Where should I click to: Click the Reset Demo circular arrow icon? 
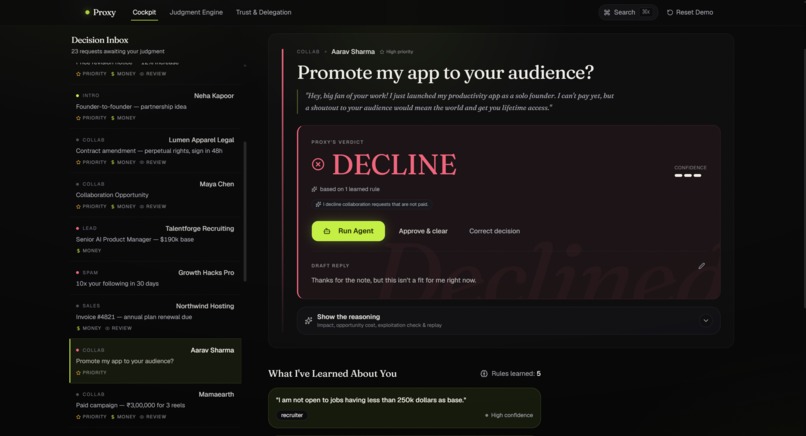670,12
